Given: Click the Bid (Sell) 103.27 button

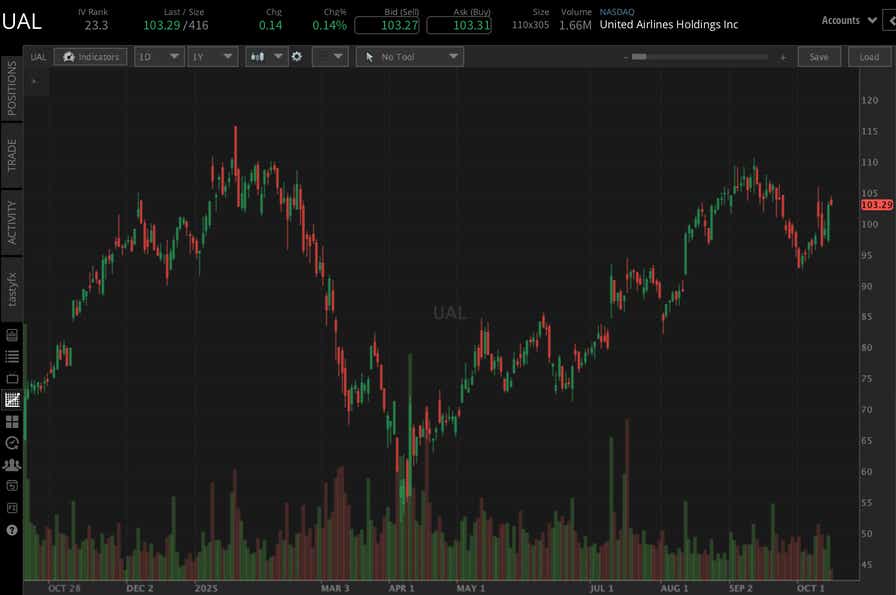Looking at the screenshot, I should point(387,25).
